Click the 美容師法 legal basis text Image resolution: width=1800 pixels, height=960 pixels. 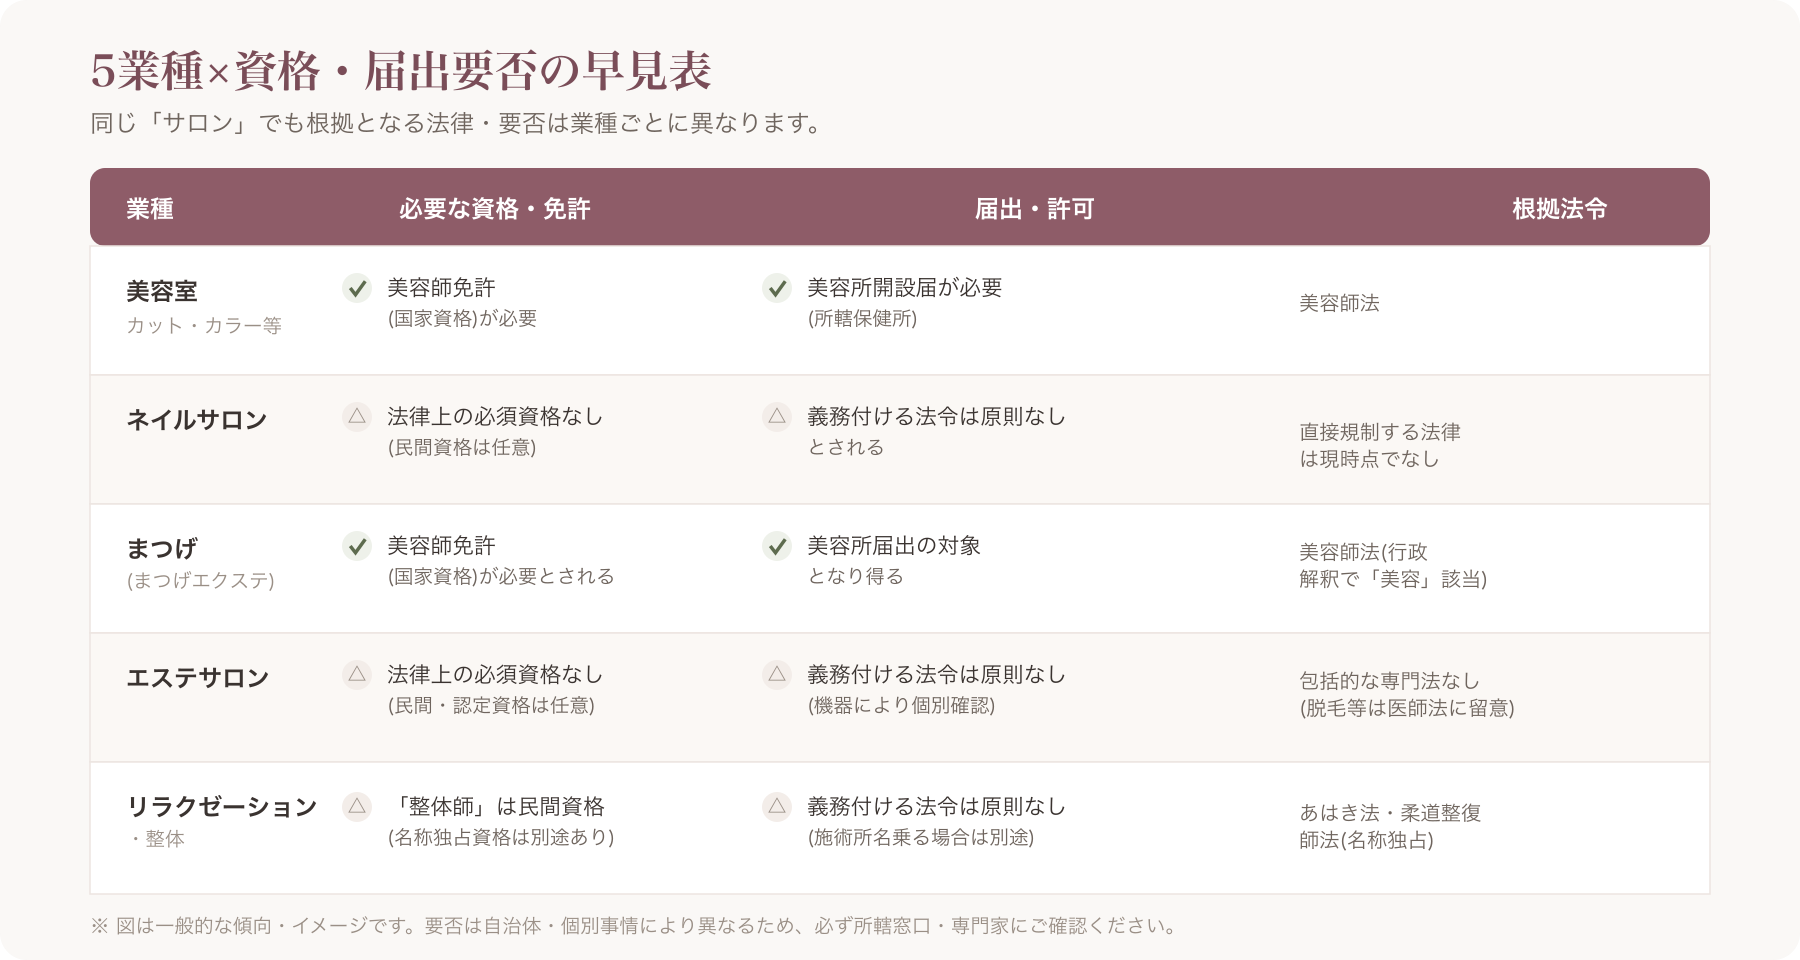[1340, 303]
